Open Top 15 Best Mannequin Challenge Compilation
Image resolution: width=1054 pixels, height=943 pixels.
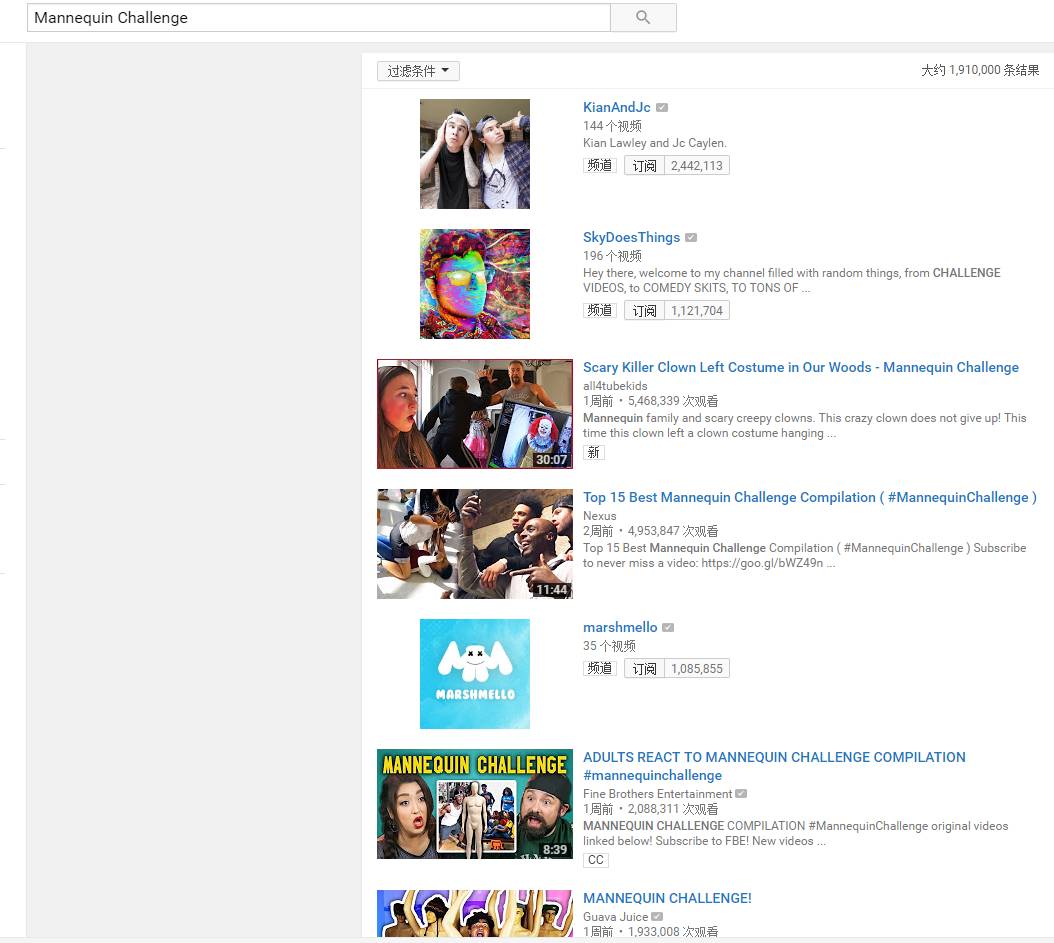pyautogui.click(x=809, y=497)
